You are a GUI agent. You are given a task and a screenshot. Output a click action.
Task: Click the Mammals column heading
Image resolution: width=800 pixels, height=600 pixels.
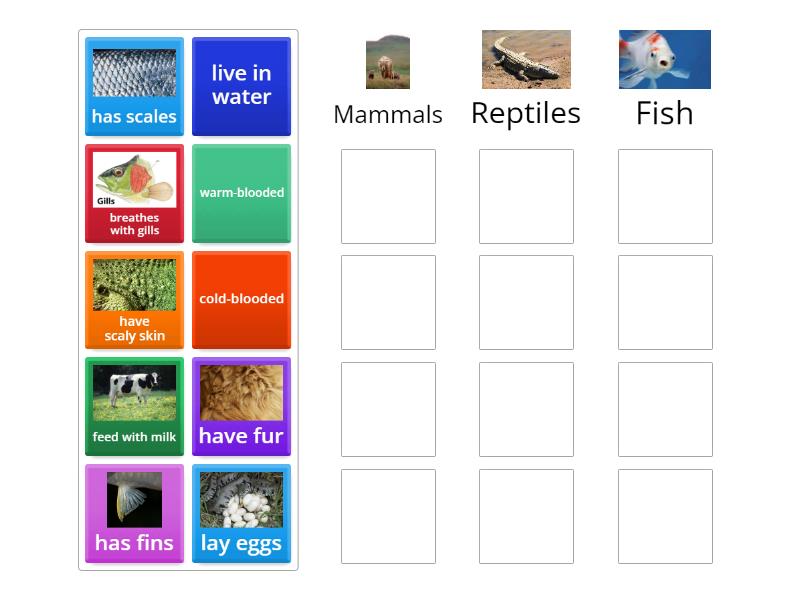coord(388,114)
